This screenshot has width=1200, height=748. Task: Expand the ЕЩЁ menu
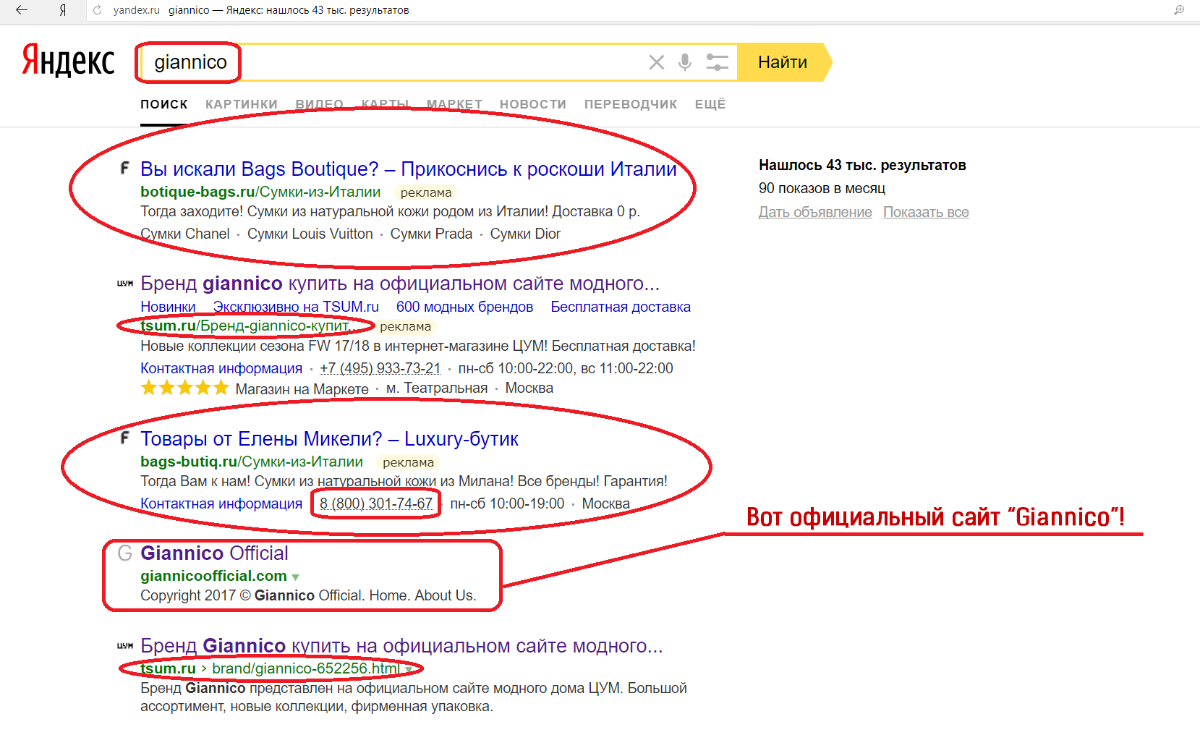pos(710,104)
